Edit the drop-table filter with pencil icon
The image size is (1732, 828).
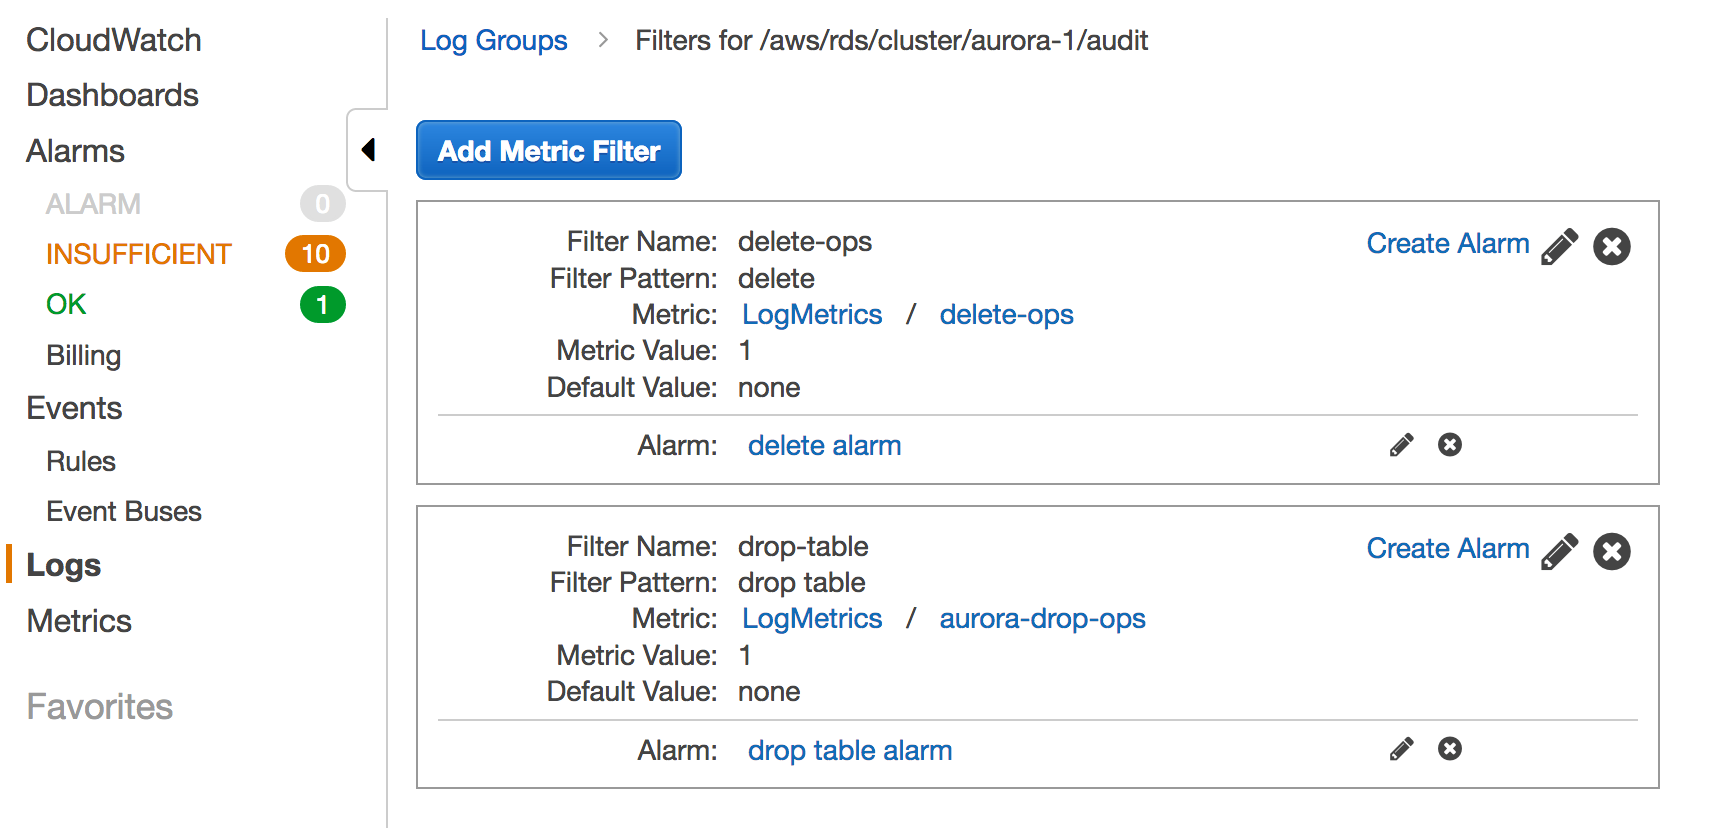coord(1559,551)
